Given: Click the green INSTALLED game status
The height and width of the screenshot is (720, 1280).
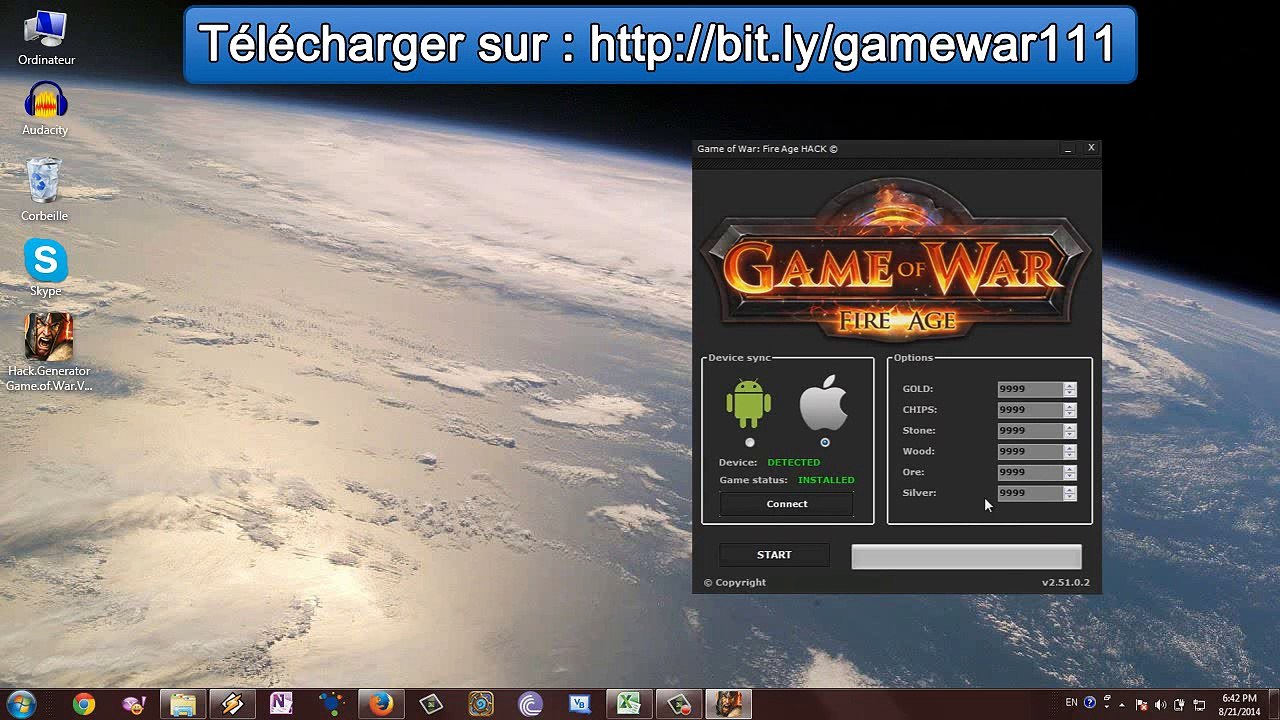Looking at the screenshot, I should (826, 480).
